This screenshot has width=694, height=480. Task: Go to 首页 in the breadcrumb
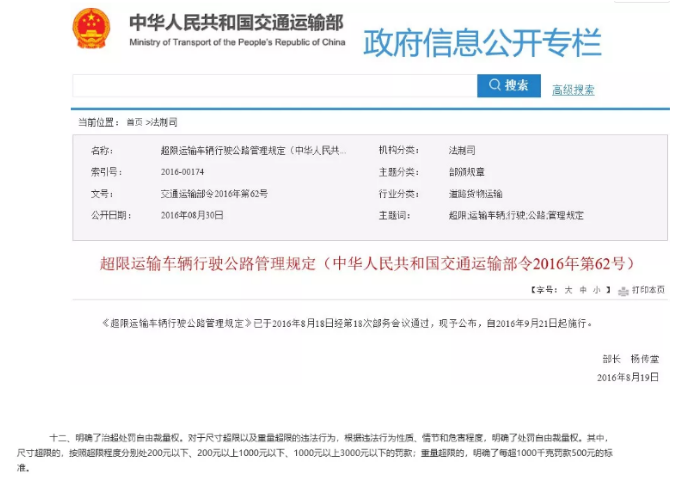click(134, 122)
